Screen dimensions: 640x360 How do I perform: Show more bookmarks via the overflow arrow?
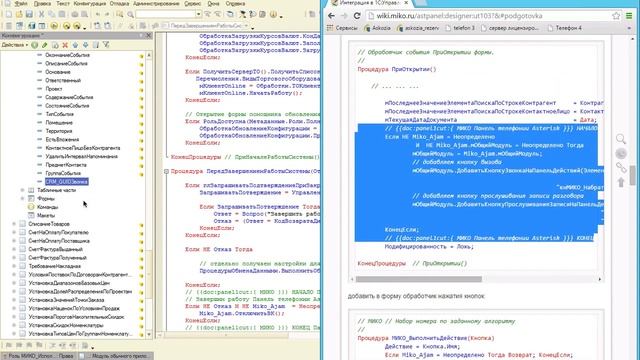click(629, 28)
